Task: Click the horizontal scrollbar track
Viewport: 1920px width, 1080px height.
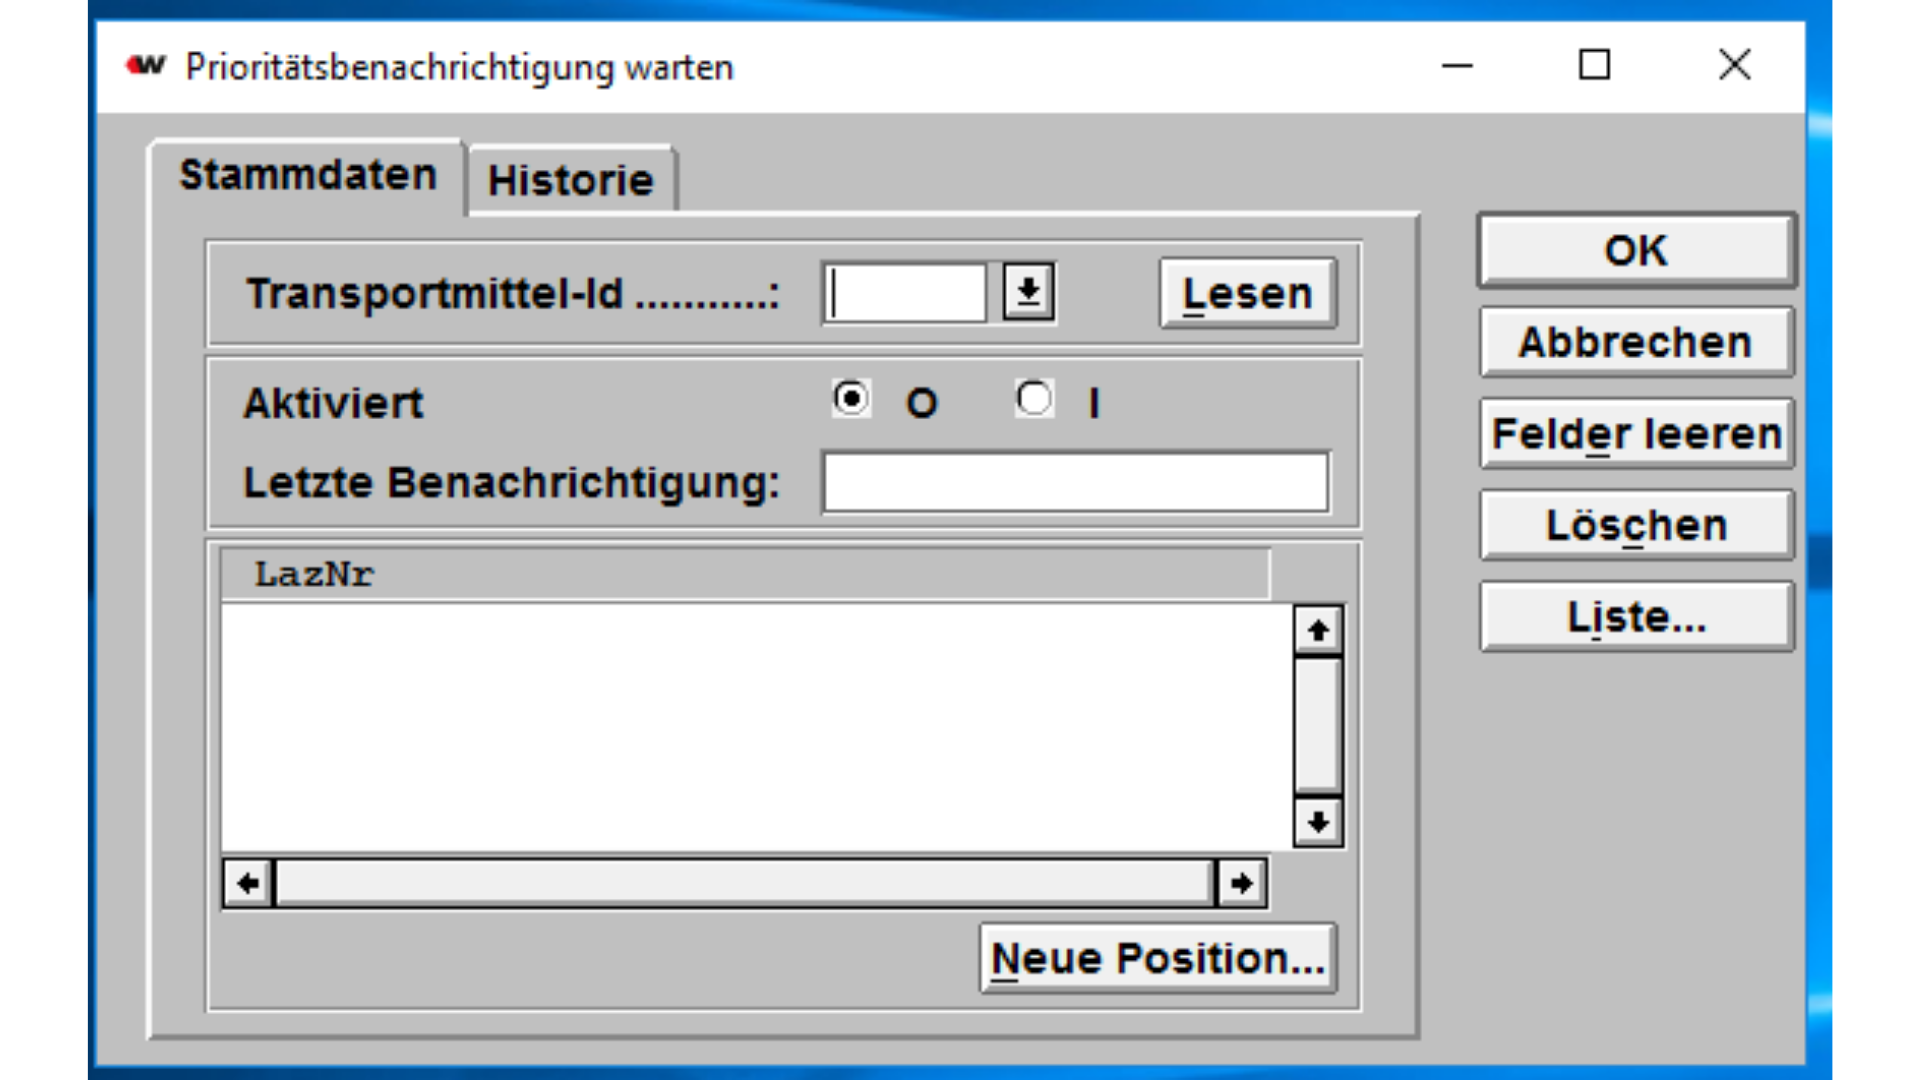Action: pos(744,883)
